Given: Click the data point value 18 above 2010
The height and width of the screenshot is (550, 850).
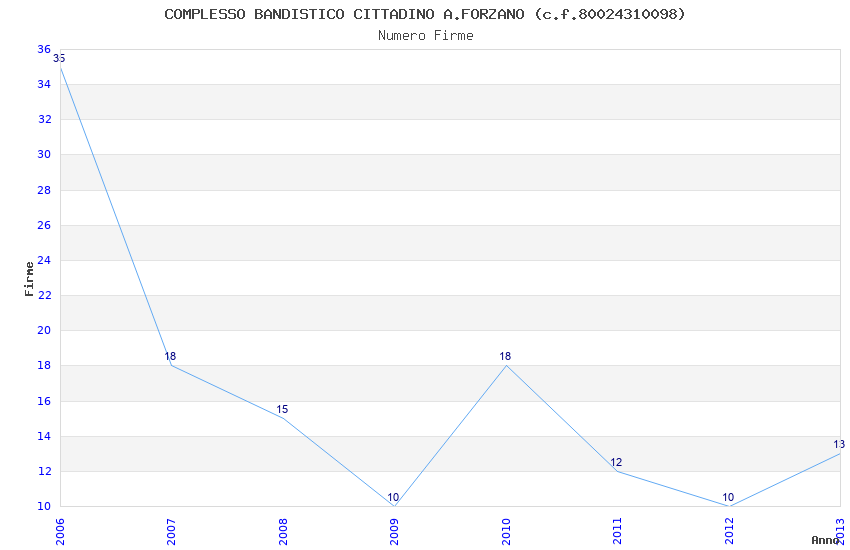Looking at the screenshot, I should [505, 357].
